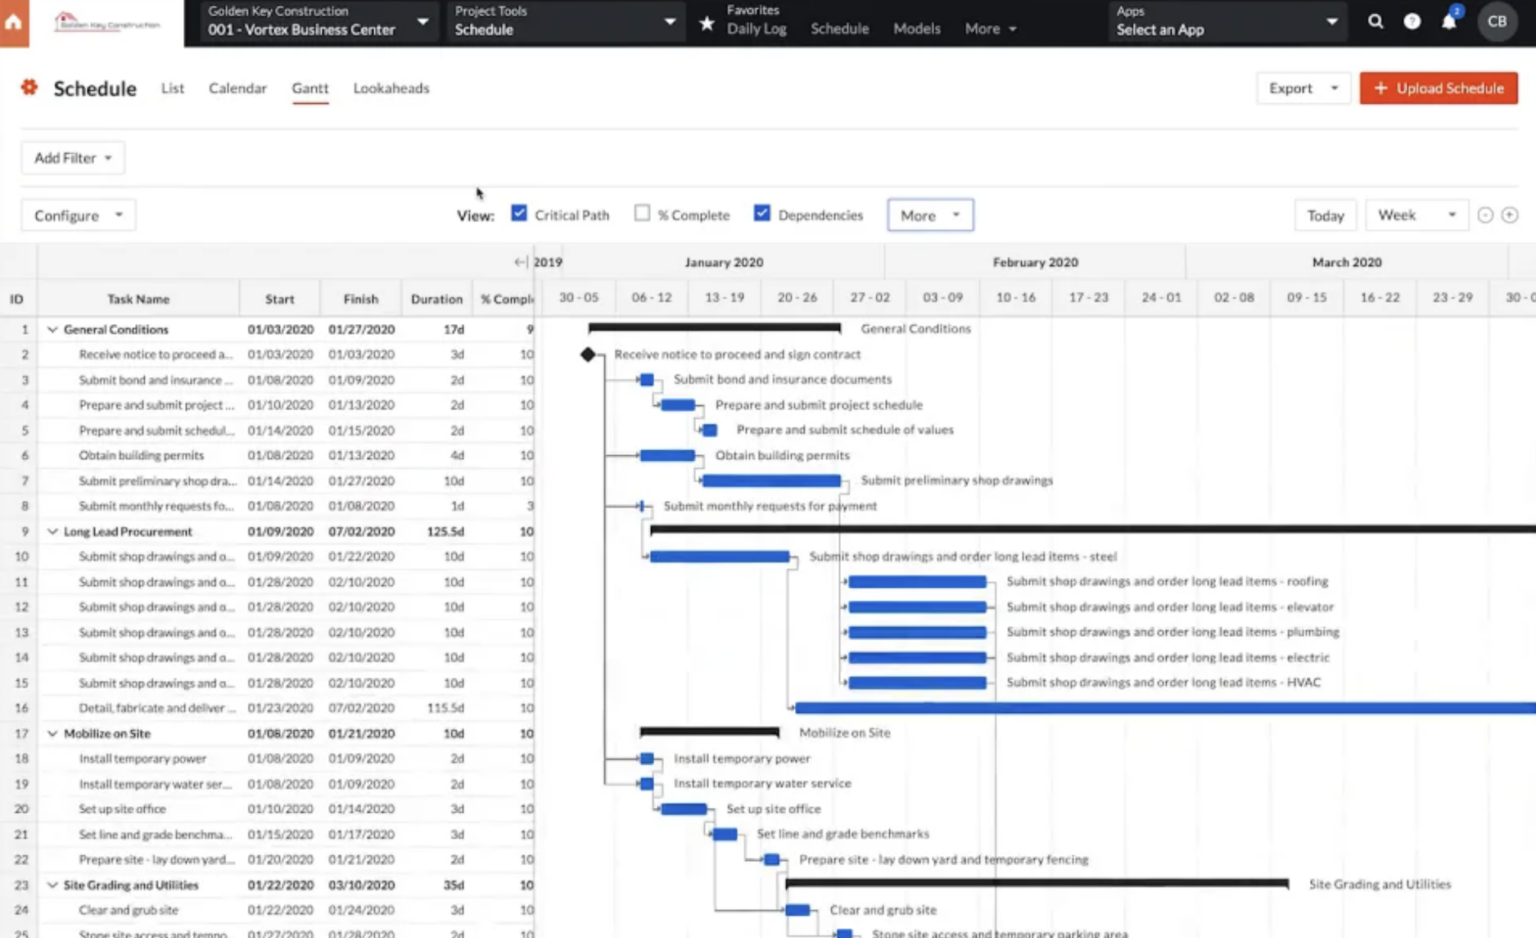Screen dimensions: 1536x938
Task: Click the help question mark icon
Action: (x=1411, y=20)
